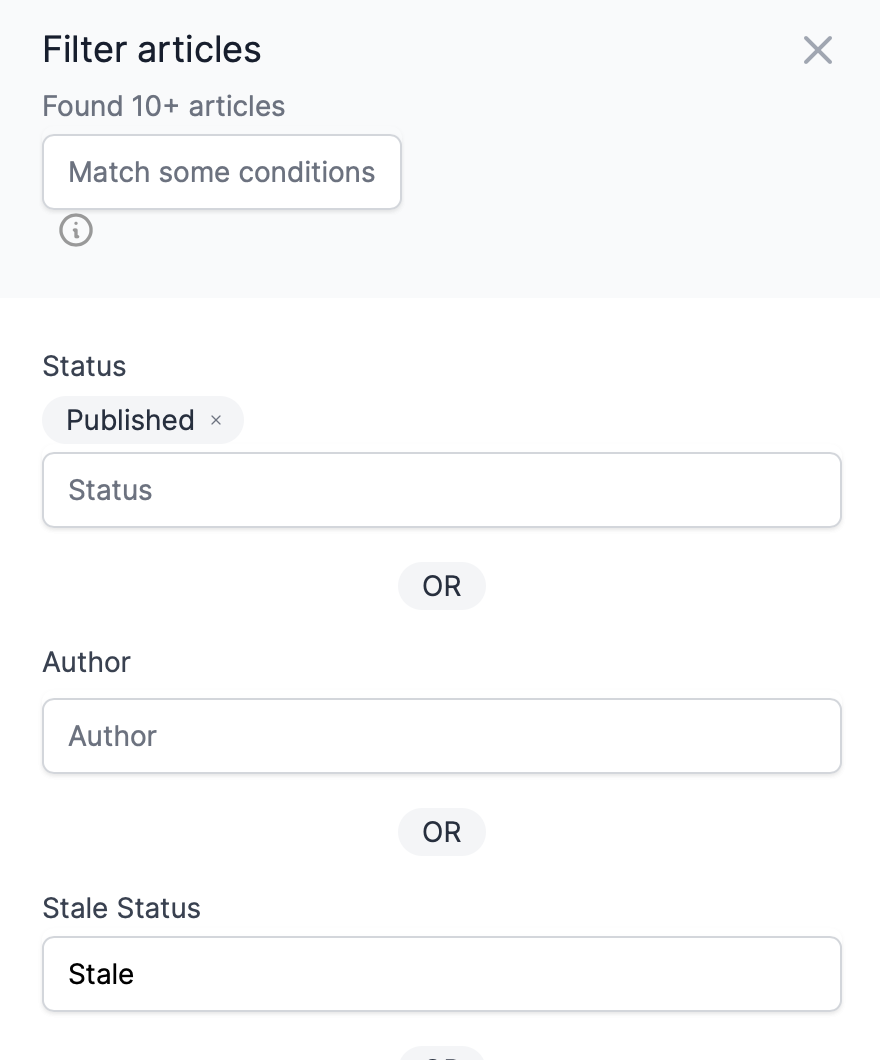Screen dimensions: 880x1060
Task: Click the OR badge between Author and Stale Status
Action: click(441, 832)
